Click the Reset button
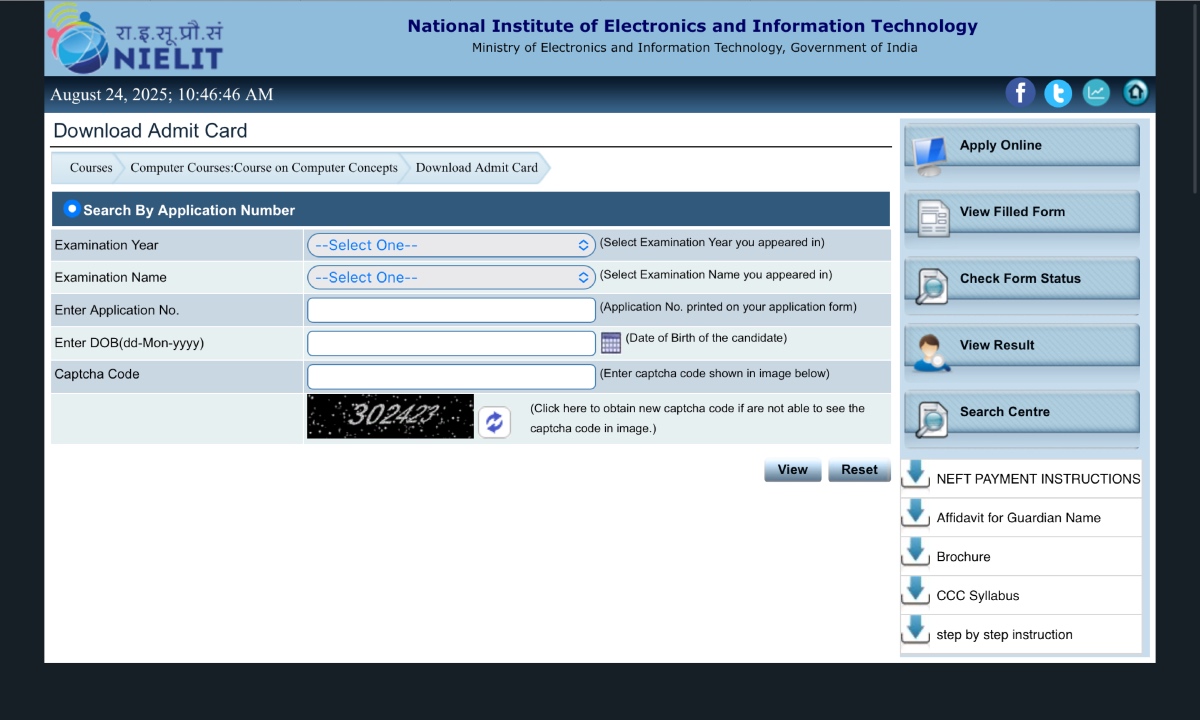Screen dimensions: 1200x720 click(859, 470)
